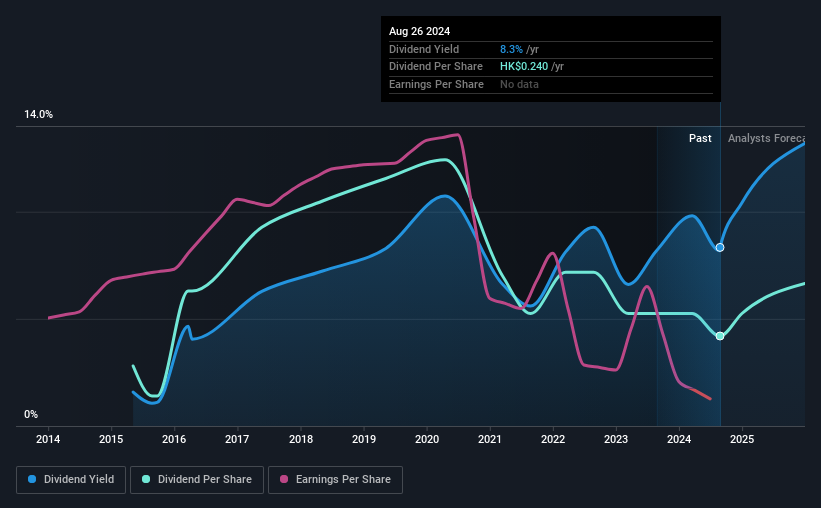
Task: Click the HK$0.240 dividend per share value
Action: pyautogui.click(x=524, y=67)
